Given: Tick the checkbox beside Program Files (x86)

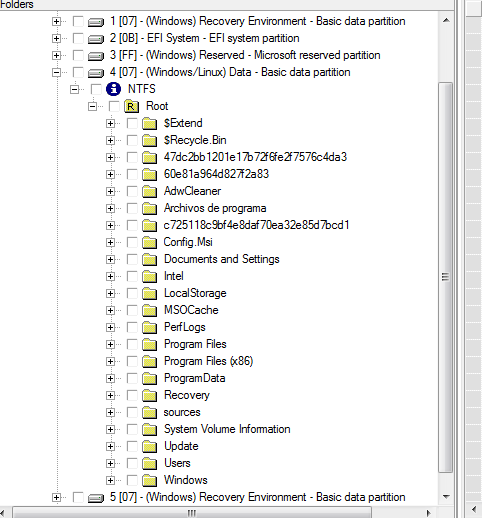Looking at the screenshot, I should point(132,361).
